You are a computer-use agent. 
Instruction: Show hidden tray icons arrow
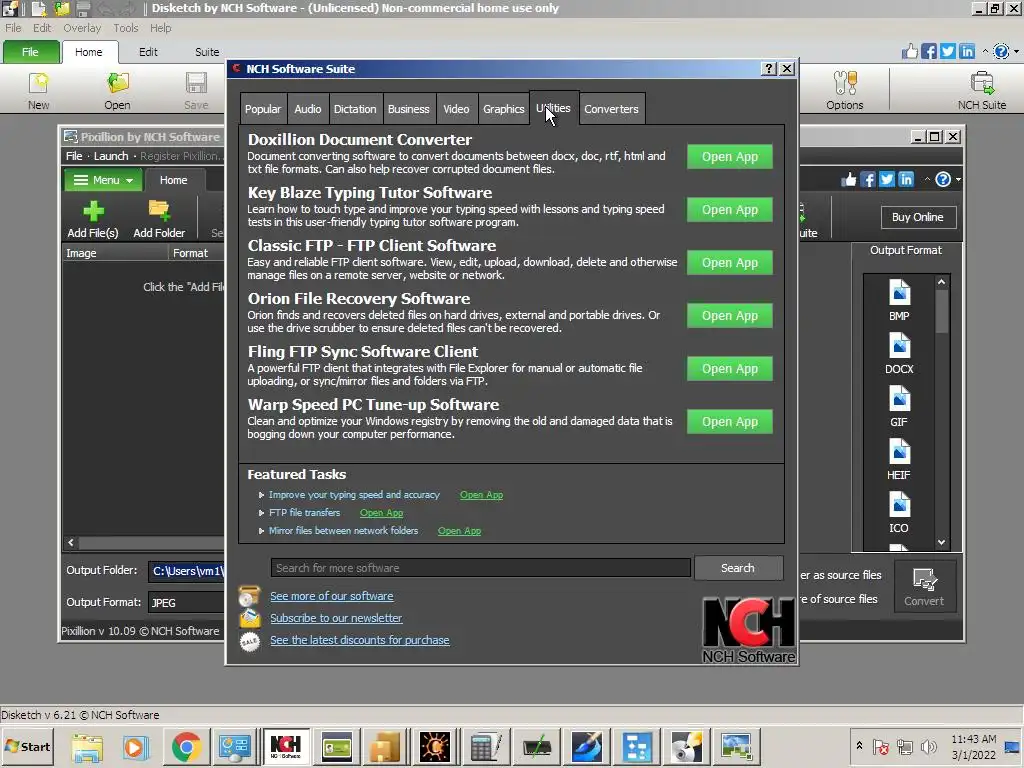pyautogui.click(x=859, y=745)
